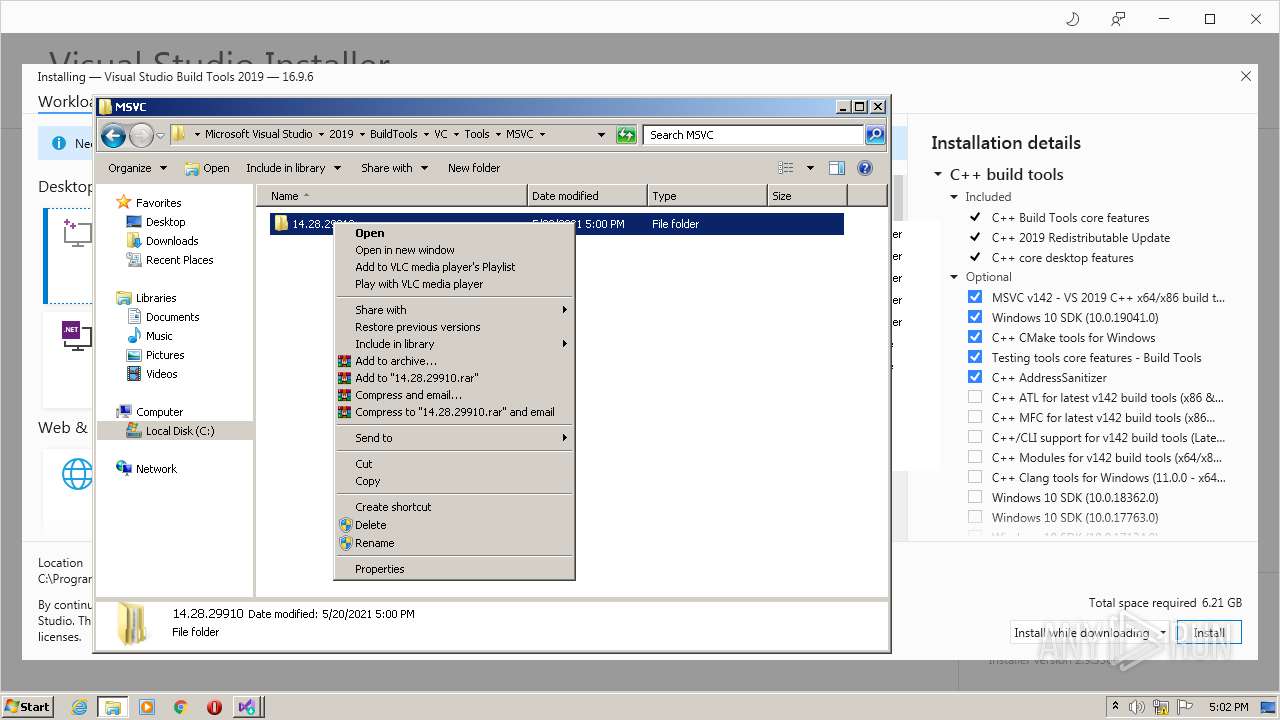Uncheck Windows 10 SDK (10.0.19041.0)
Image resolution: width=1280 pixels, height=720 pixels.
[x=975, y=317]
